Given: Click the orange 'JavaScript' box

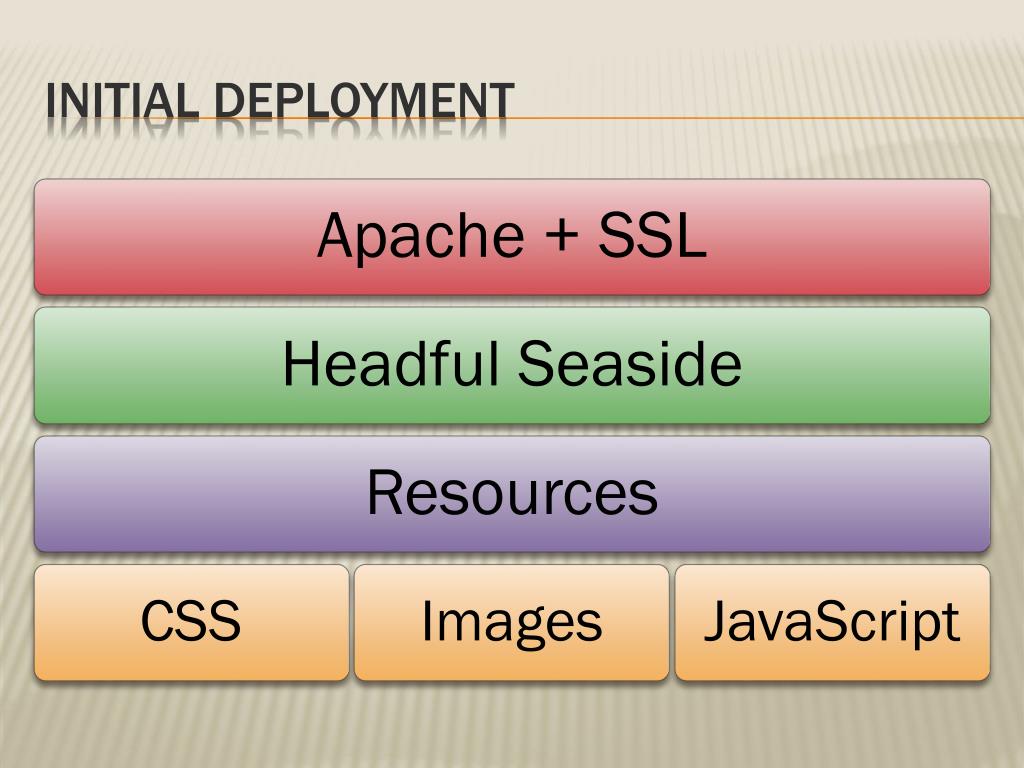Looking at the screenshot, I should pyautogui.click(x=833, y=623).
